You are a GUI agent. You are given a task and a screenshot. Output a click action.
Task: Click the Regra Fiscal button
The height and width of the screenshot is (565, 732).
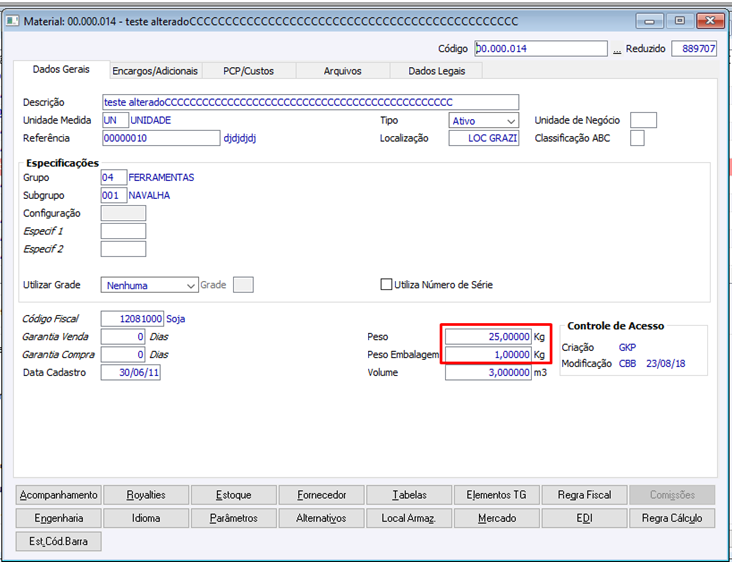coord(584,495)
